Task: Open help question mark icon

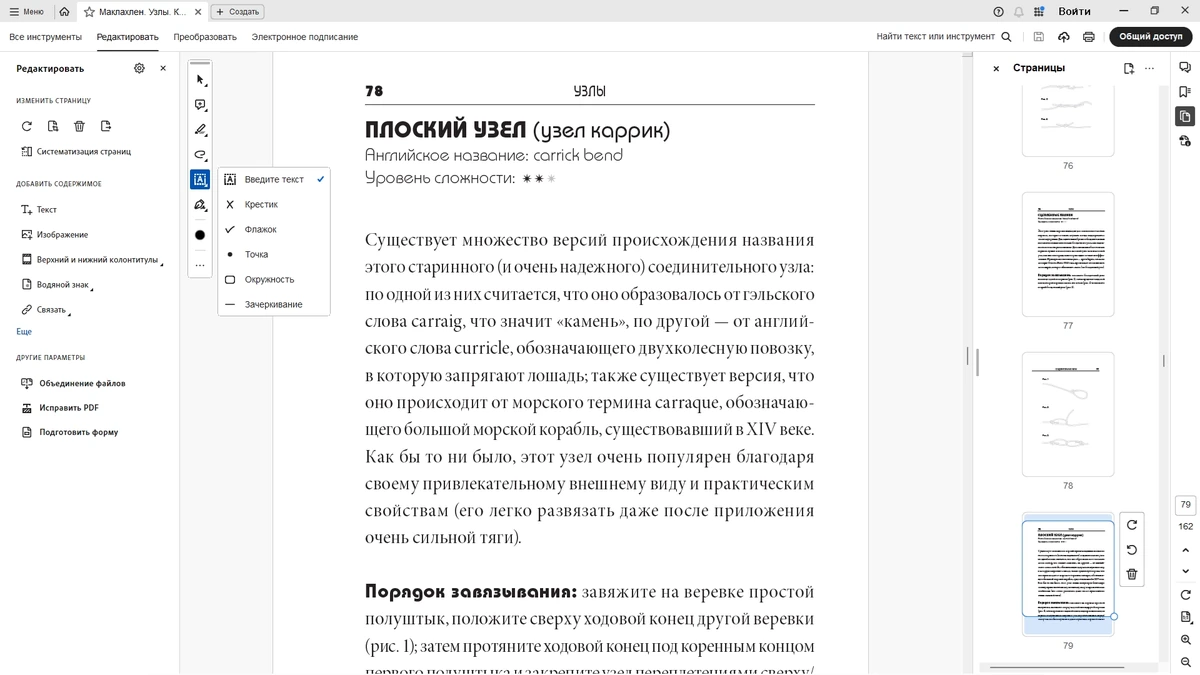Action: [x=998, y=12]
